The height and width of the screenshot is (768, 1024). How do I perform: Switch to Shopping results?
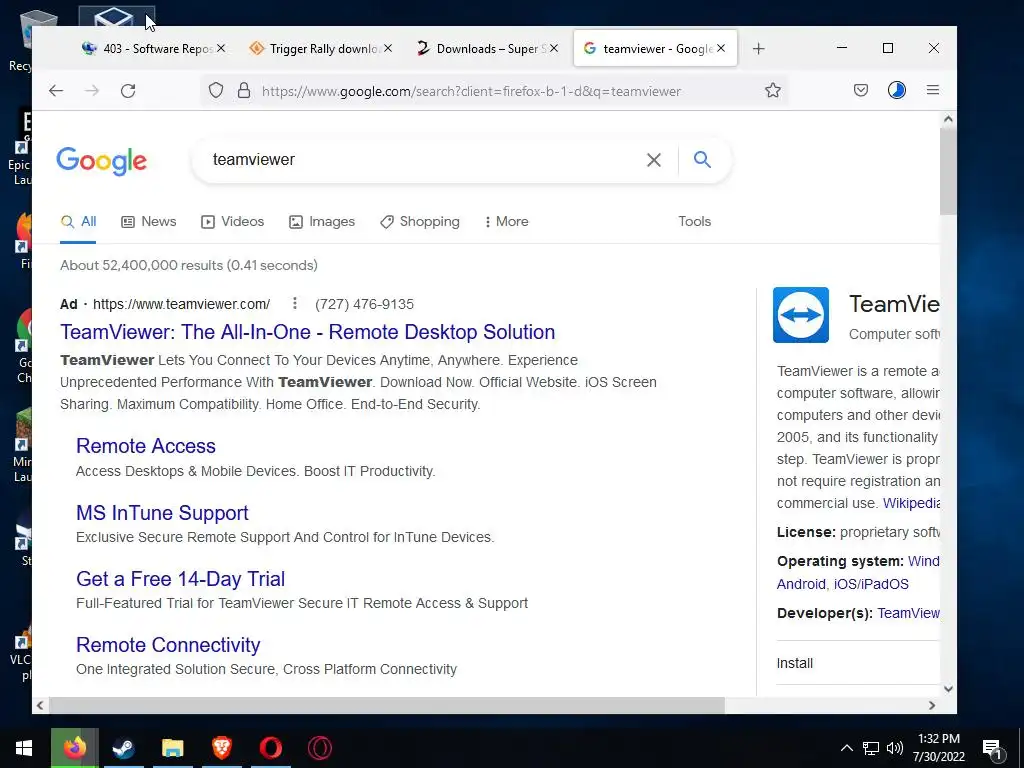(420, 221)
